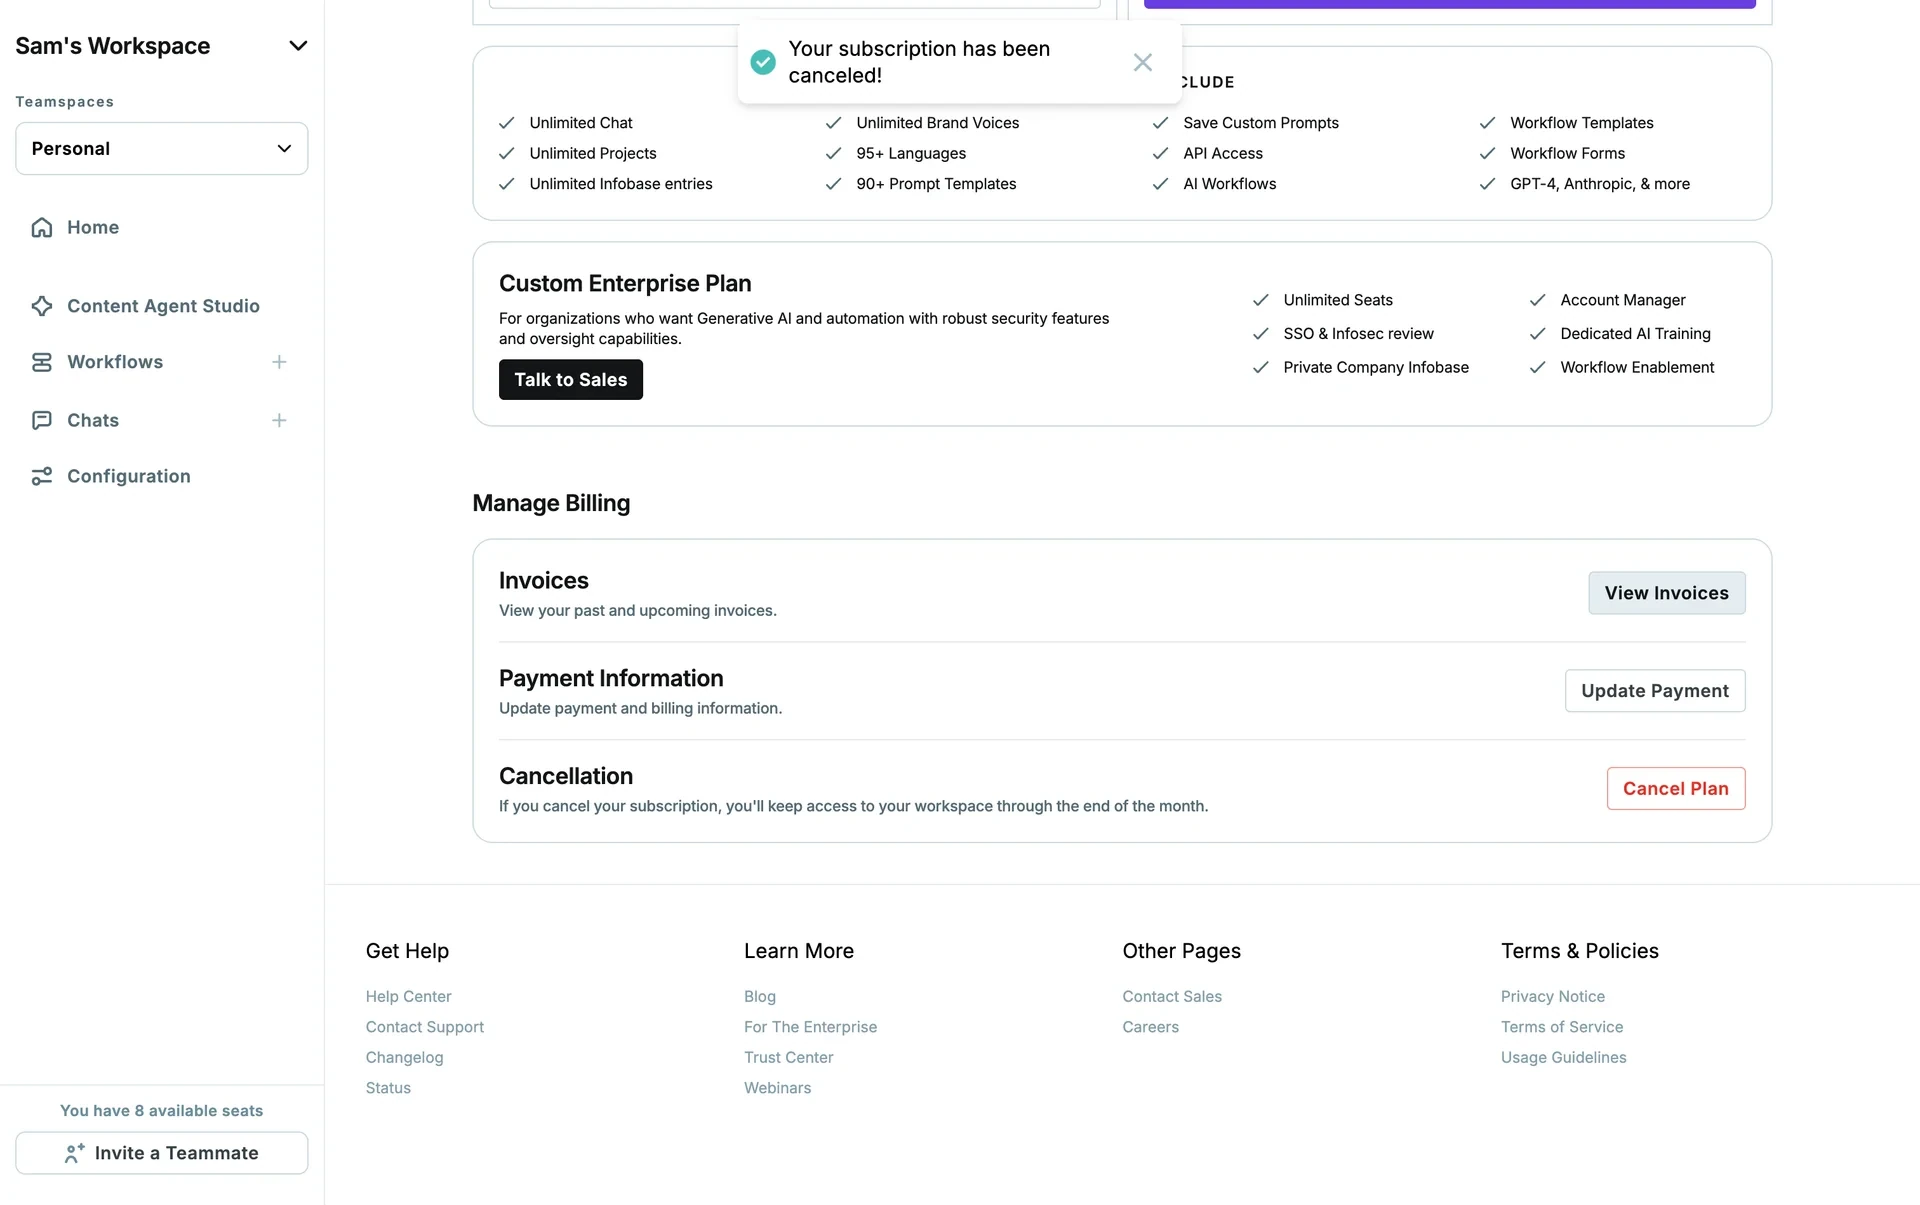Open For The Enterprise link
This screenshot has height=1205, width=1920.
click(810, 1027)
